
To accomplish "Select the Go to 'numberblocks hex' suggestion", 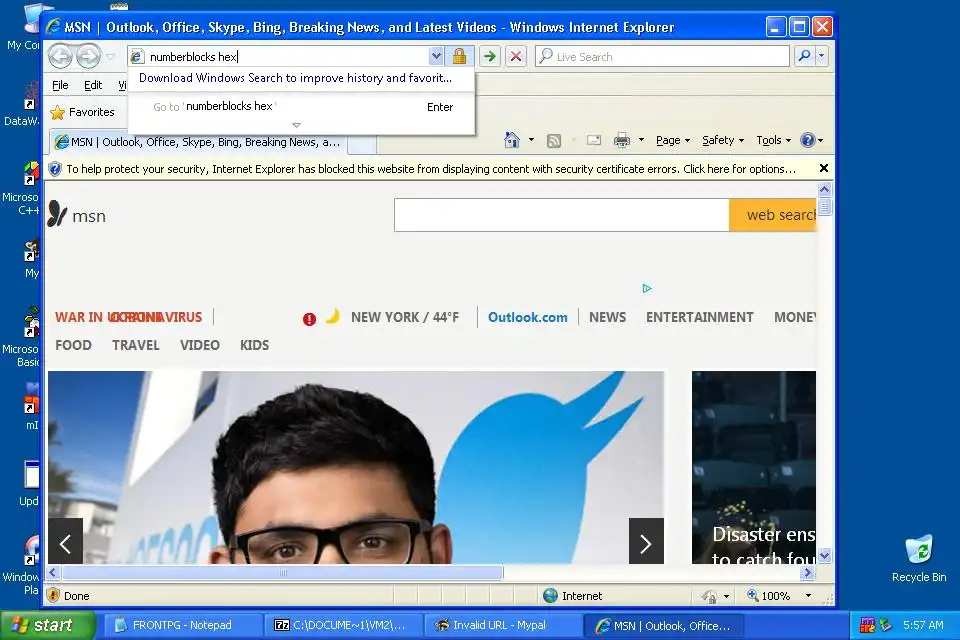I will coord(301,107).
